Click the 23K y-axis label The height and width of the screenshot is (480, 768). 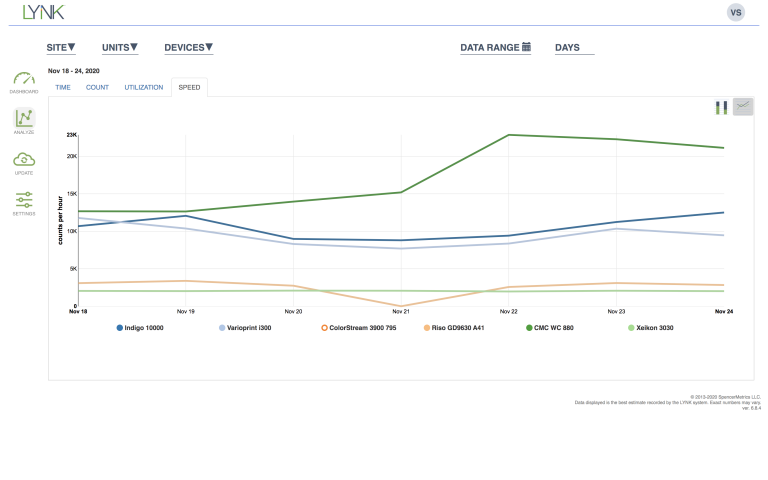(72, 135)
